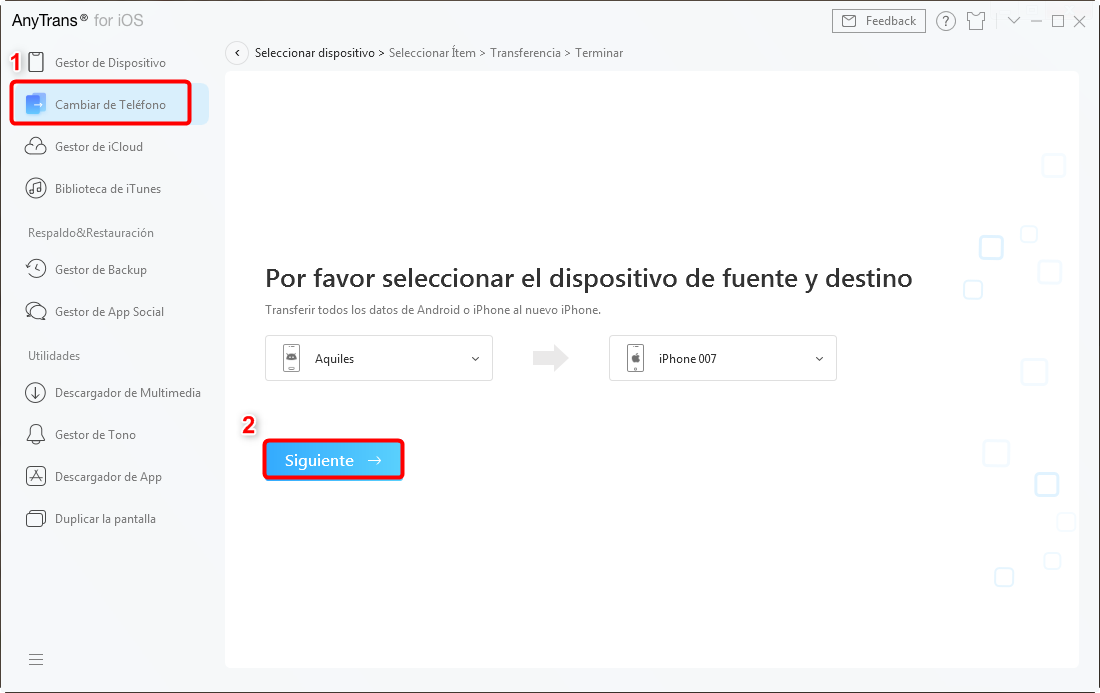The width and height of the screenshot is (1100, 693).
Task: Click the envelope icon in Feedback
Action: pyautogui.click(x=849, y=21)
